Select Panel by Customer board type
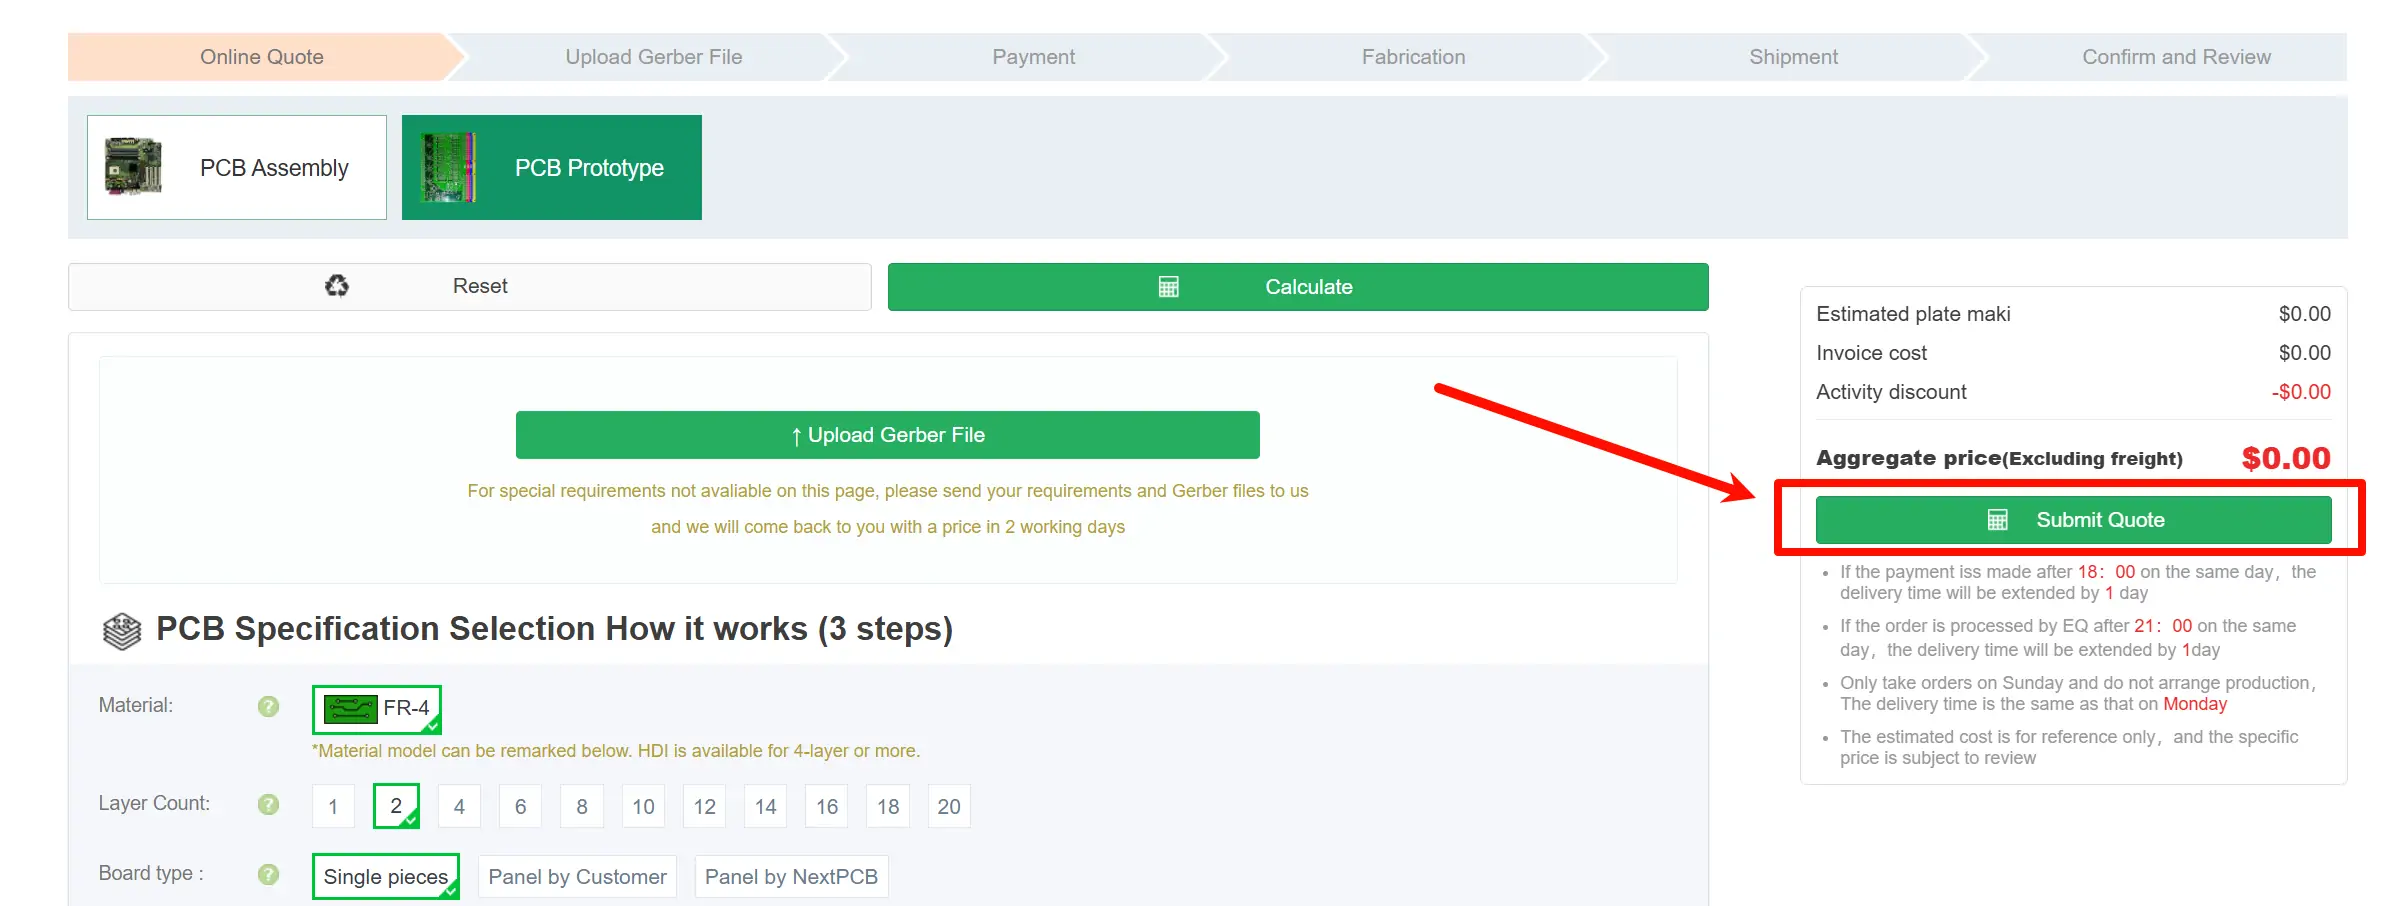The height and width of the screenshot is (906, 2398). (577, 877)
